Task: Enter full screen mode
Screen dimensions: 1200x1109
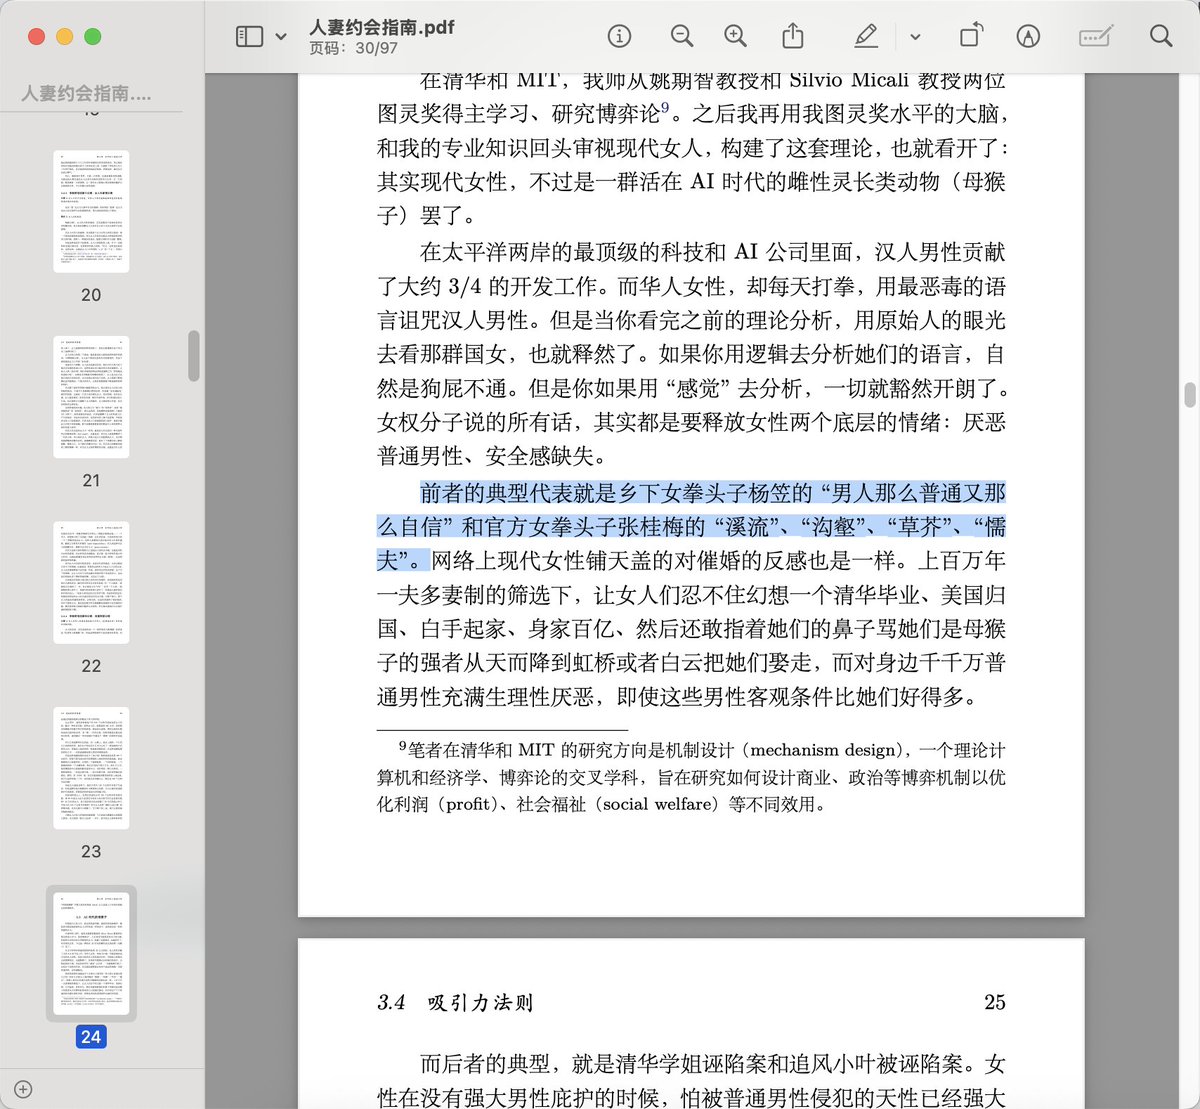Action: pyautogui.click(x=92, y=36)
